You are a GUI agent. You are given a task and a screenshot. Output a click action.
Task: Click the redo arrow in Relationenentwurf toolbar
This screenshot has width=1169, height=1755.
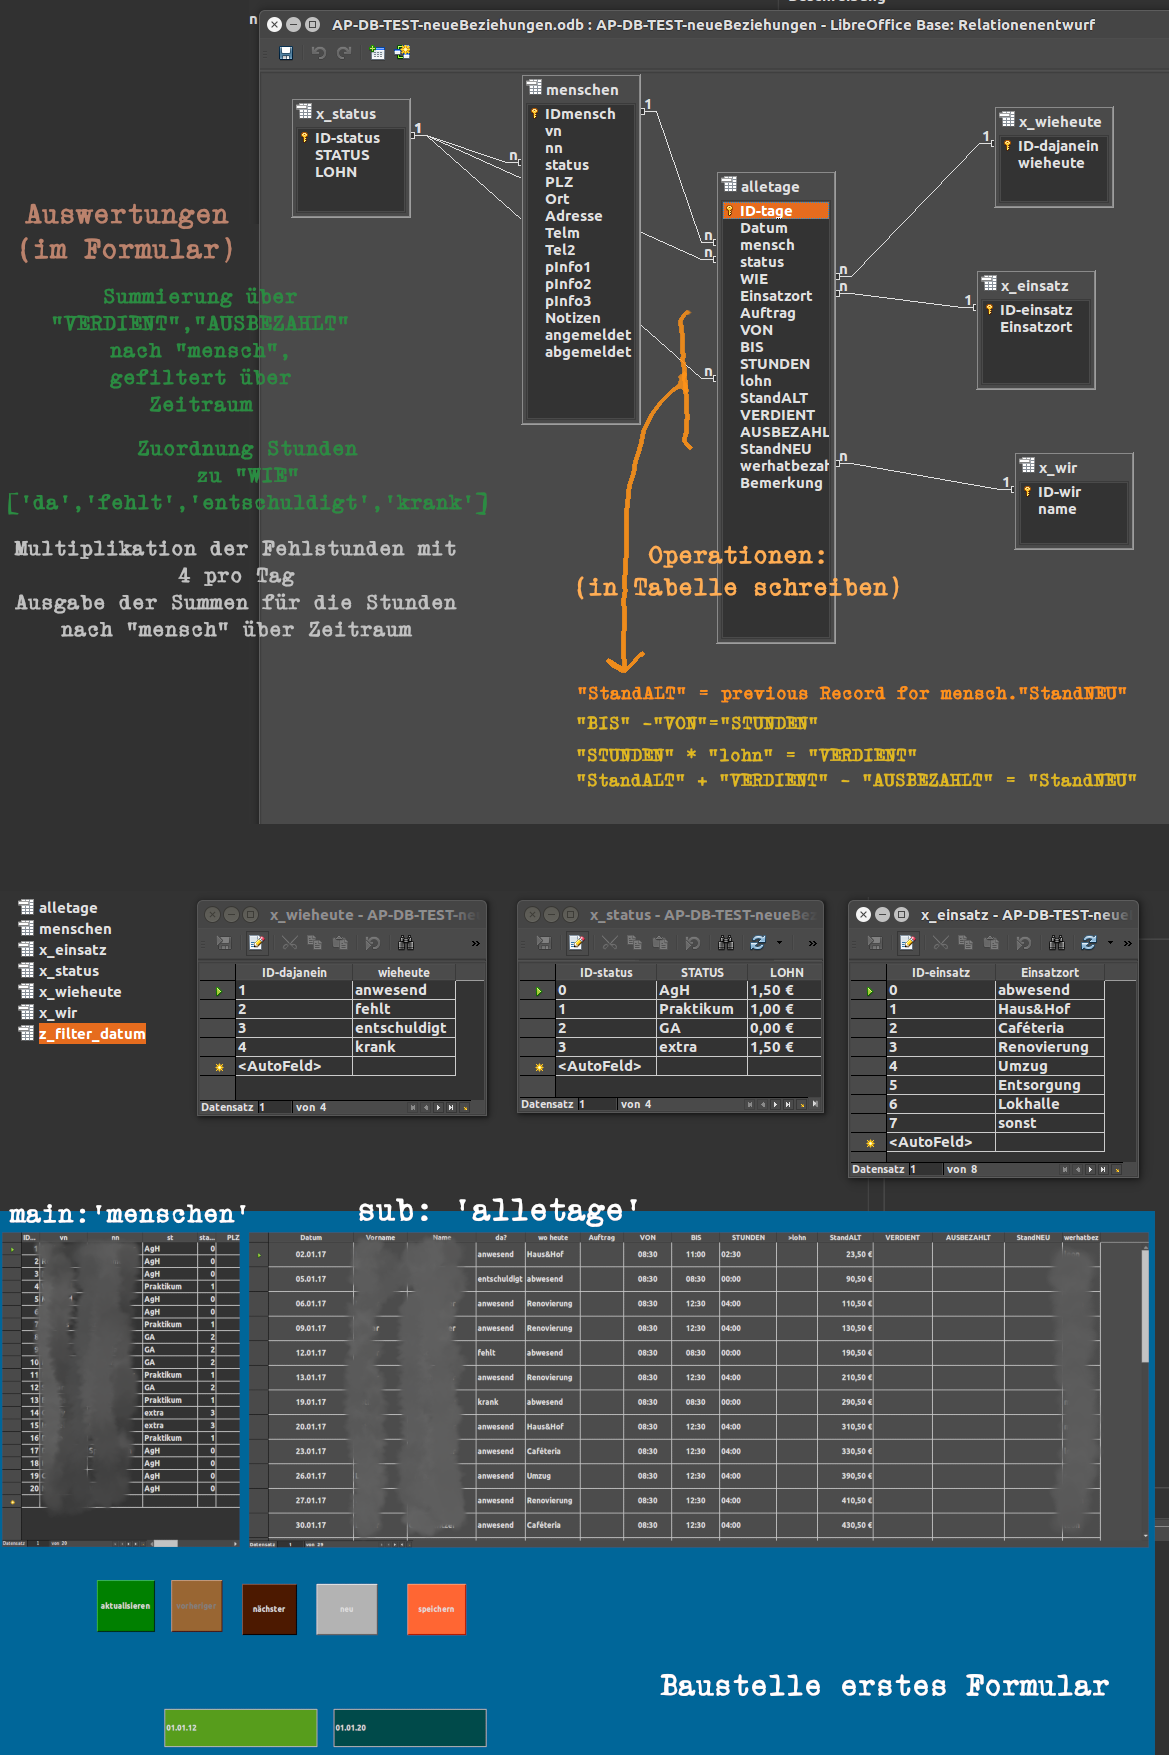344,53
